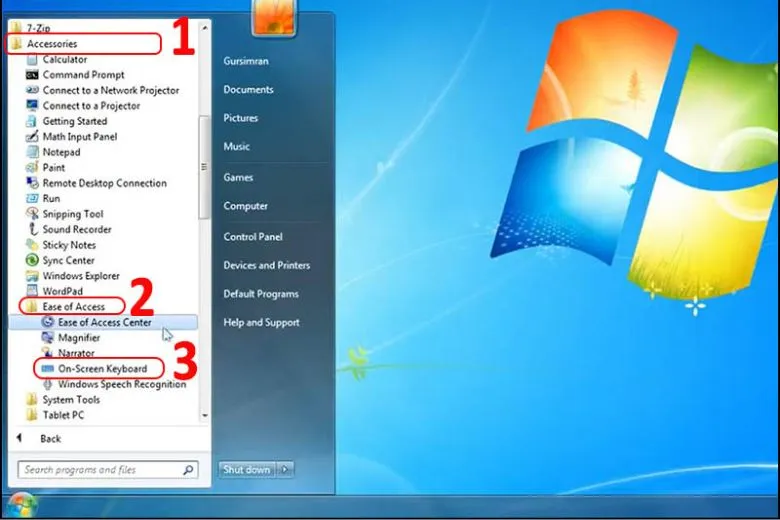Click the Sound Recorder microphone icon
This screenshot has width=780, height=520.
click(32, 229)
